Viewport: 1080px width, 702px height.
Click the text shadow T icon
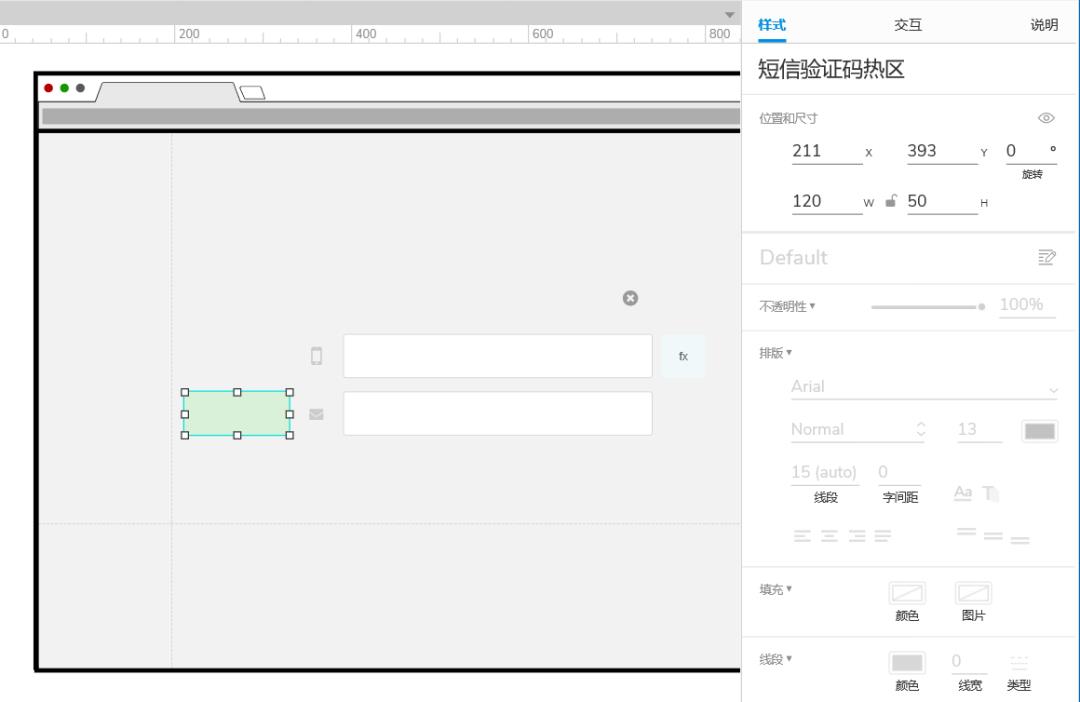[990, 493]
